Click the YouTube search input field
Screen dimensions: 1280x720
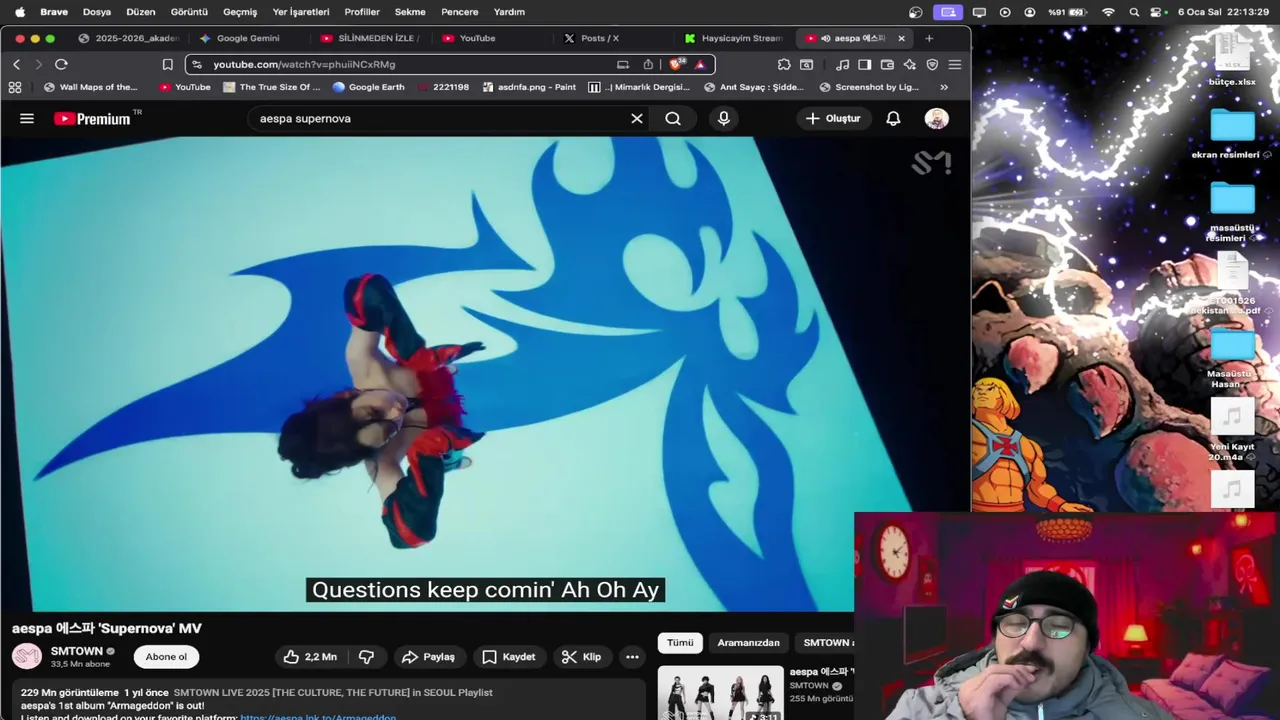(x=440, y=118)
